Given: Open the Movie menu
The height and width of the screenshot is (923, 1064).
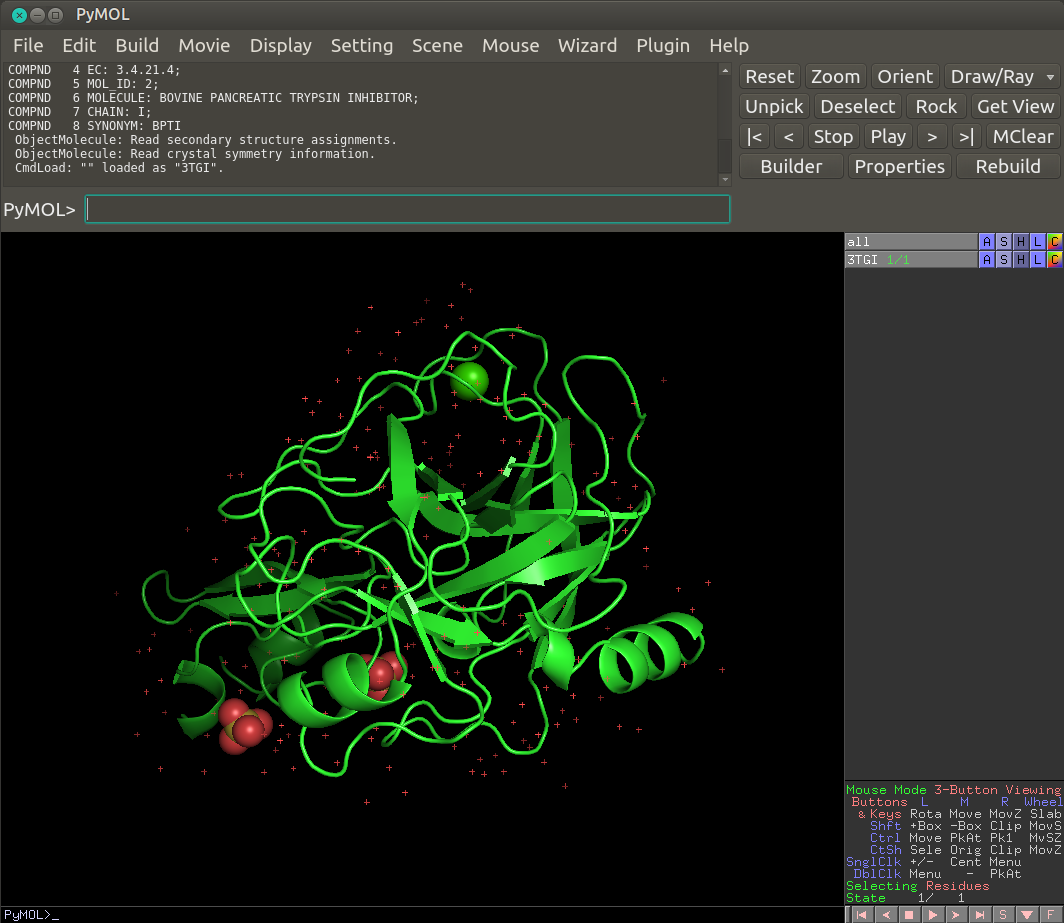Looking at the screenshot, I should pos(204,45).
